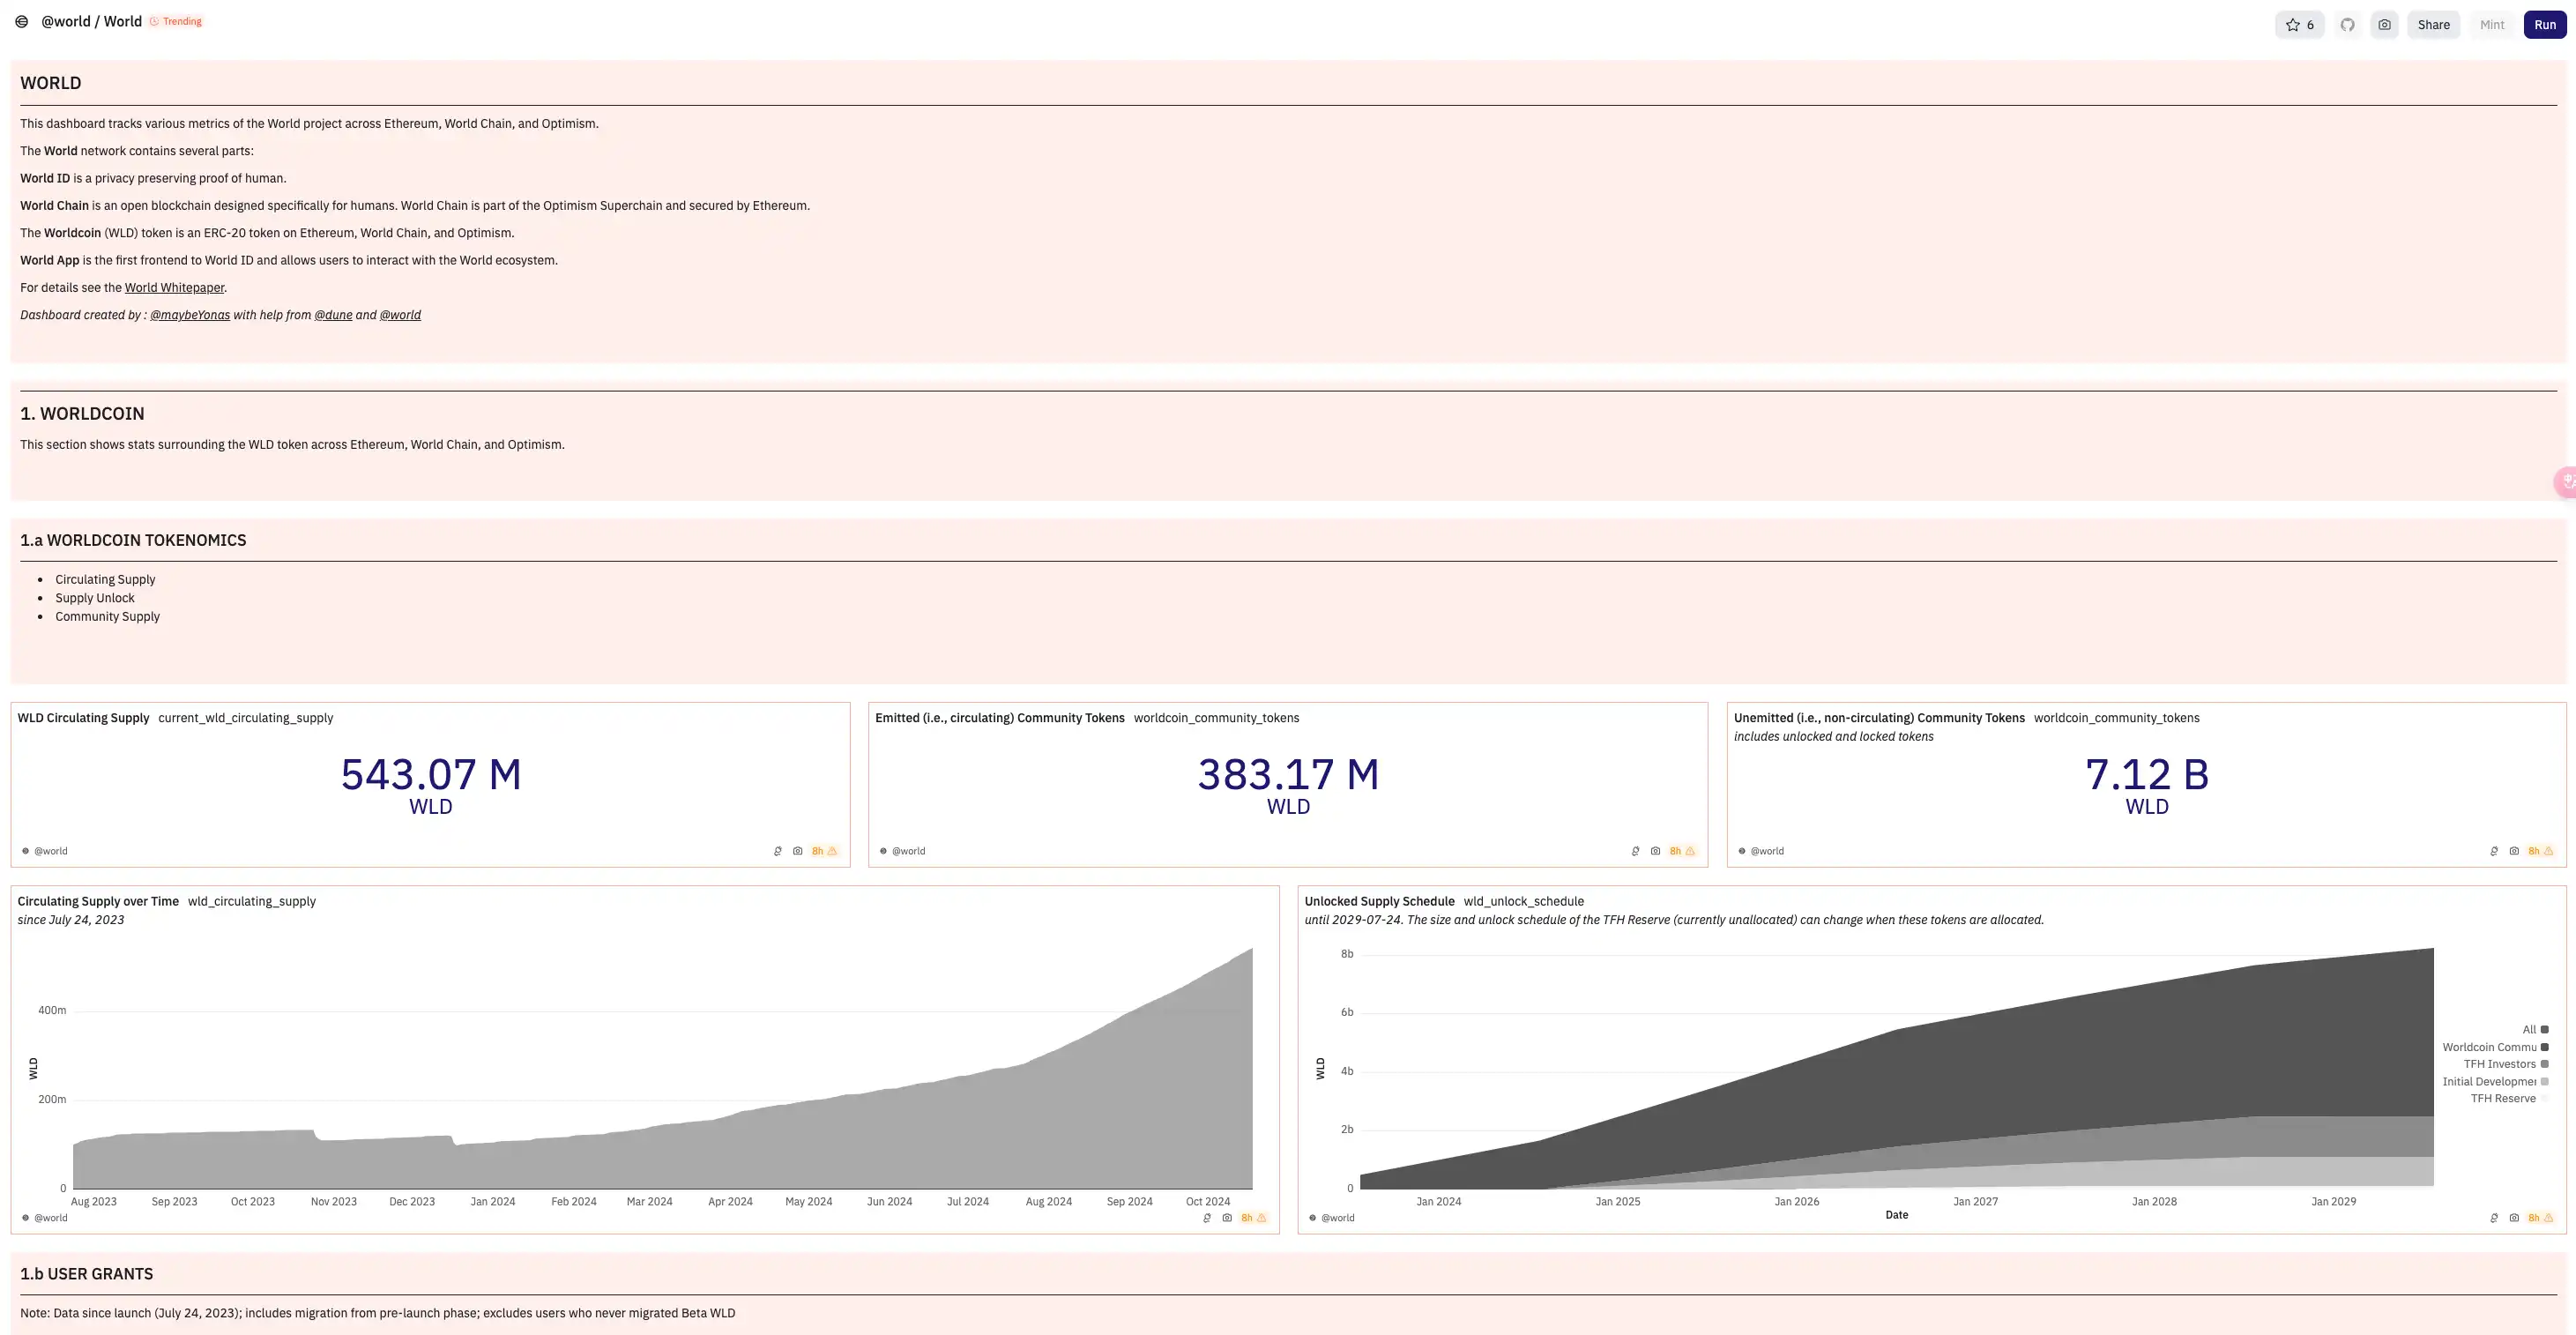Click the Share button
Screen dimensions: 2576x1335
(2433, 25)
